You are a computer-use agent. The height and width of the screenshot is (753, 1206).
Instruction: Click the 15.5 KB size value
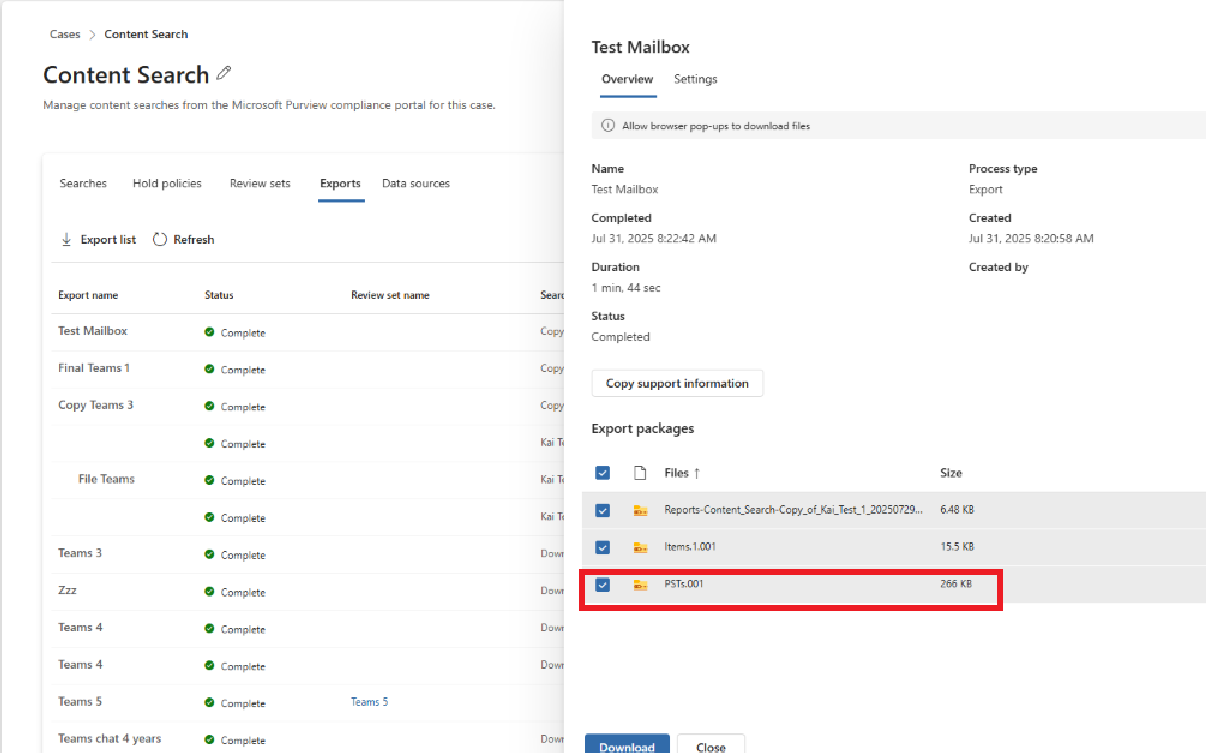click(957, 547)
